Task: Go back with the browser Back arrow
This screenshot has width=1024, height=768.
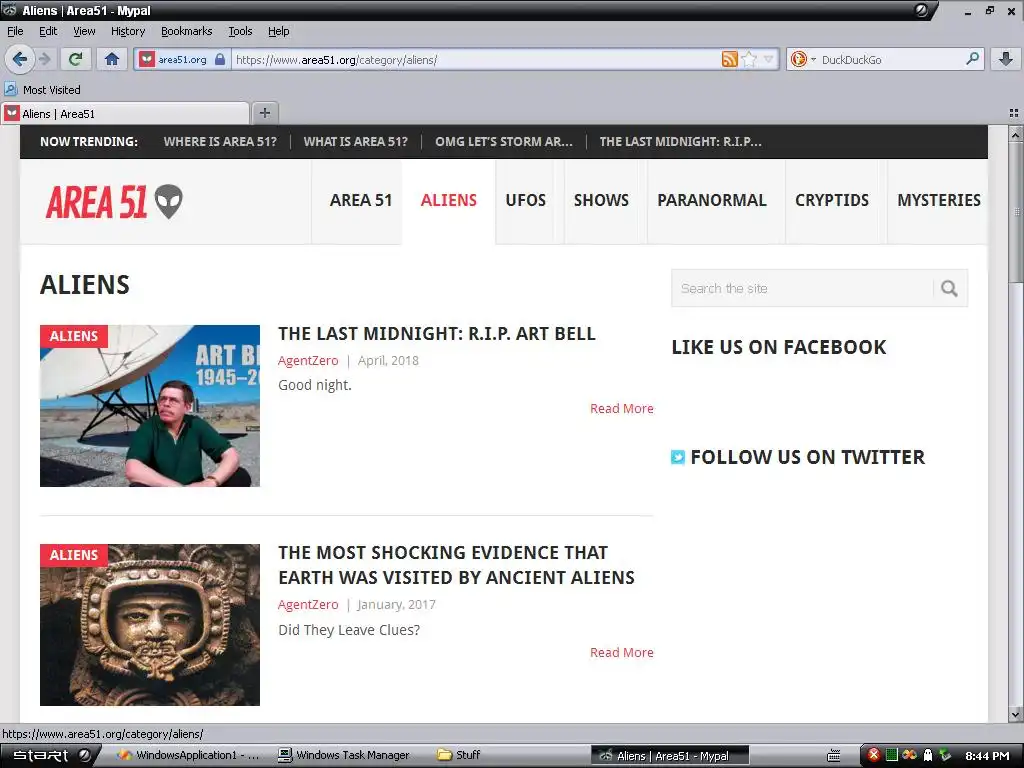Action: coord(20,59)
